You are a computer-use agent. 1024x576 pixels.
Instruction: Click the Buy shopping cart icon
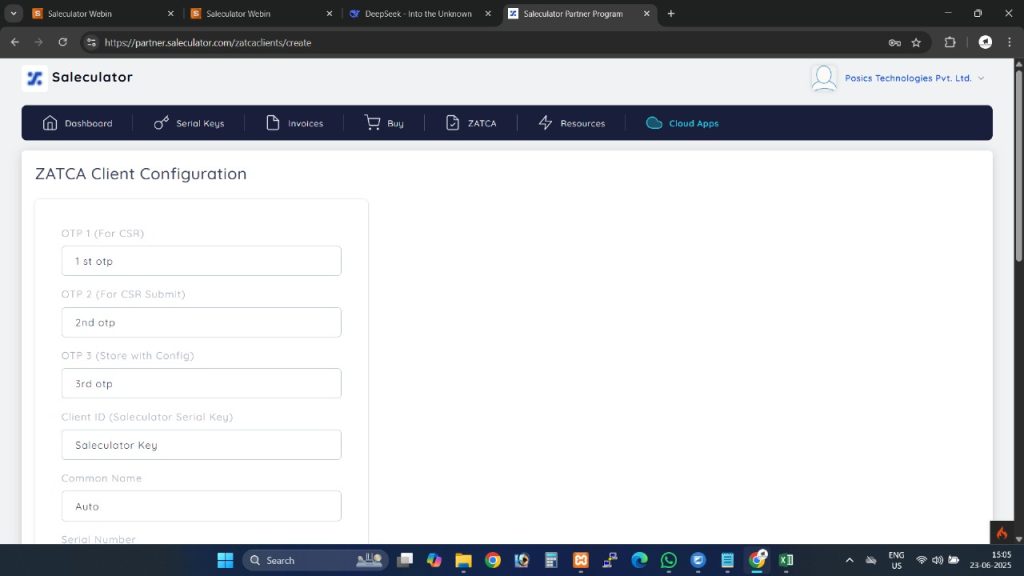tap(373, 123)
